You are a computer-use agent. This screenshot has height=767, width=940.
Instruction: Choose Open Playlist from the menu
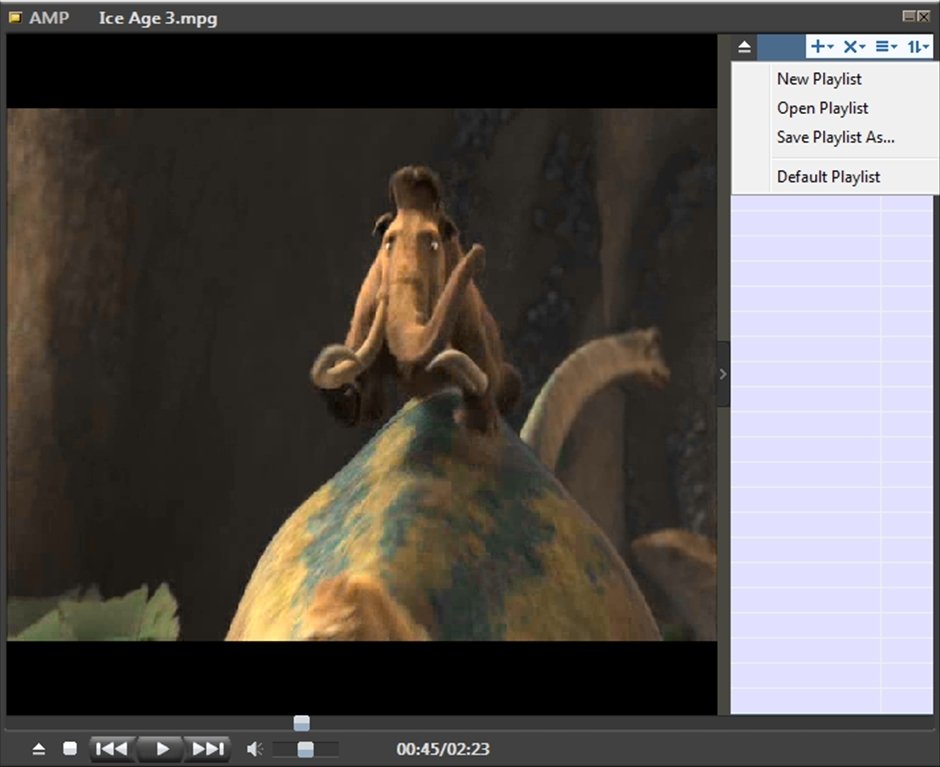pos(822,108)
